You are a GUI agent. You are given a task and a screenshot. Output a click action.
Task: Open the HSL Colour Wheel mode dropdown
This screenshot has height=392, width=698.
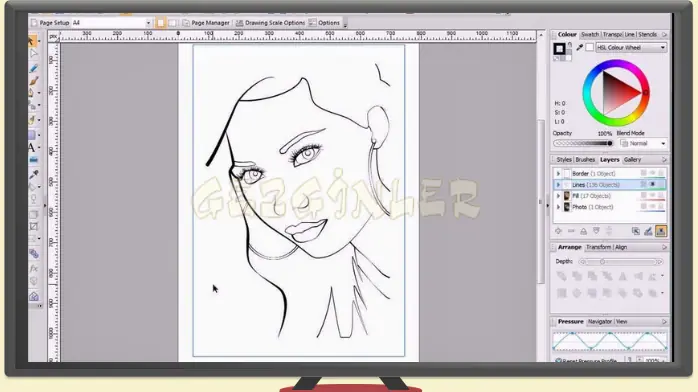[x=631, y=47]
